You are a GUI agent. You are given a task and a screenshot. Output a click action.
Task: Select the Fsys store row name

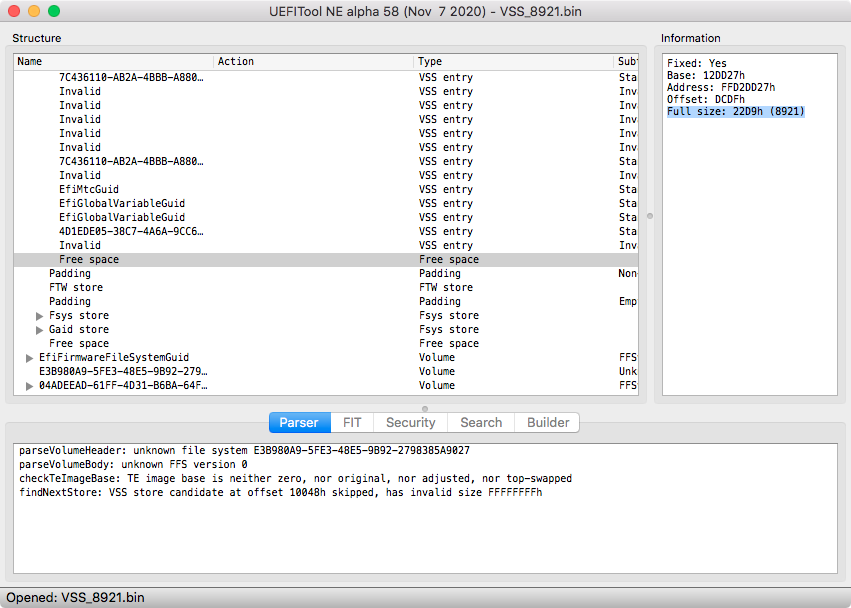pyautogui.click(x=79, y=315)
